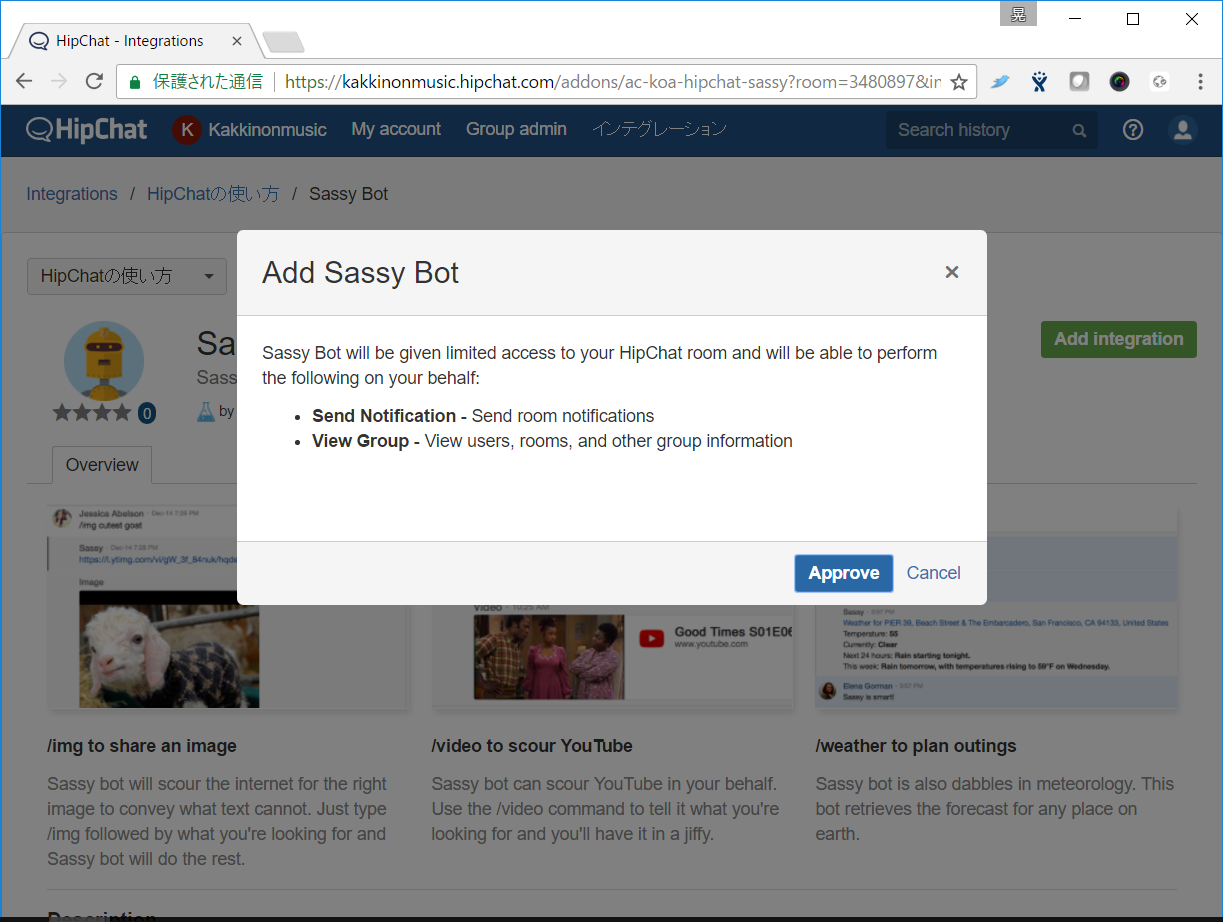Click the '/weather to plan outings' heading
The width and height of the screenshot is (1223, 922).
pyautogui.click(x=916, y=746)
